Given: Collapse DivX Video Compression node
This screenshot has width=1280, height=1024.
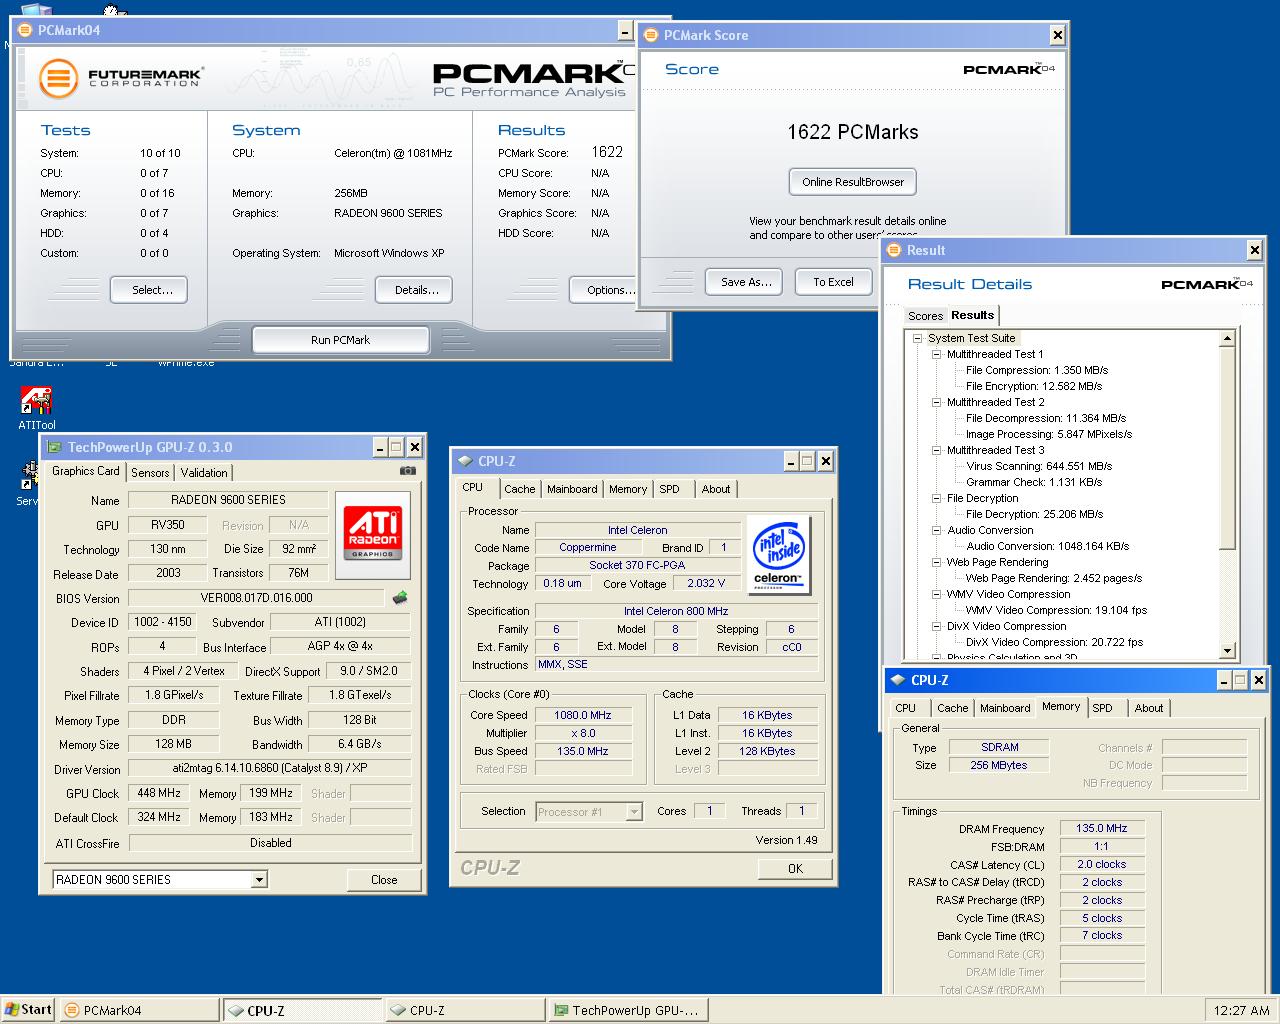Looking at the screenshot, I should (936, 626).
